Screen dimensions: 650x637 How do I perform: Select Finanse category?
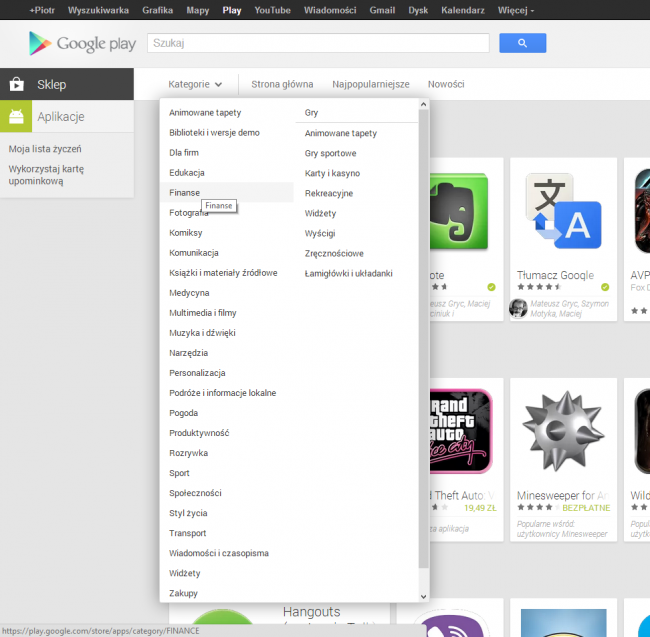pos(226,193)
